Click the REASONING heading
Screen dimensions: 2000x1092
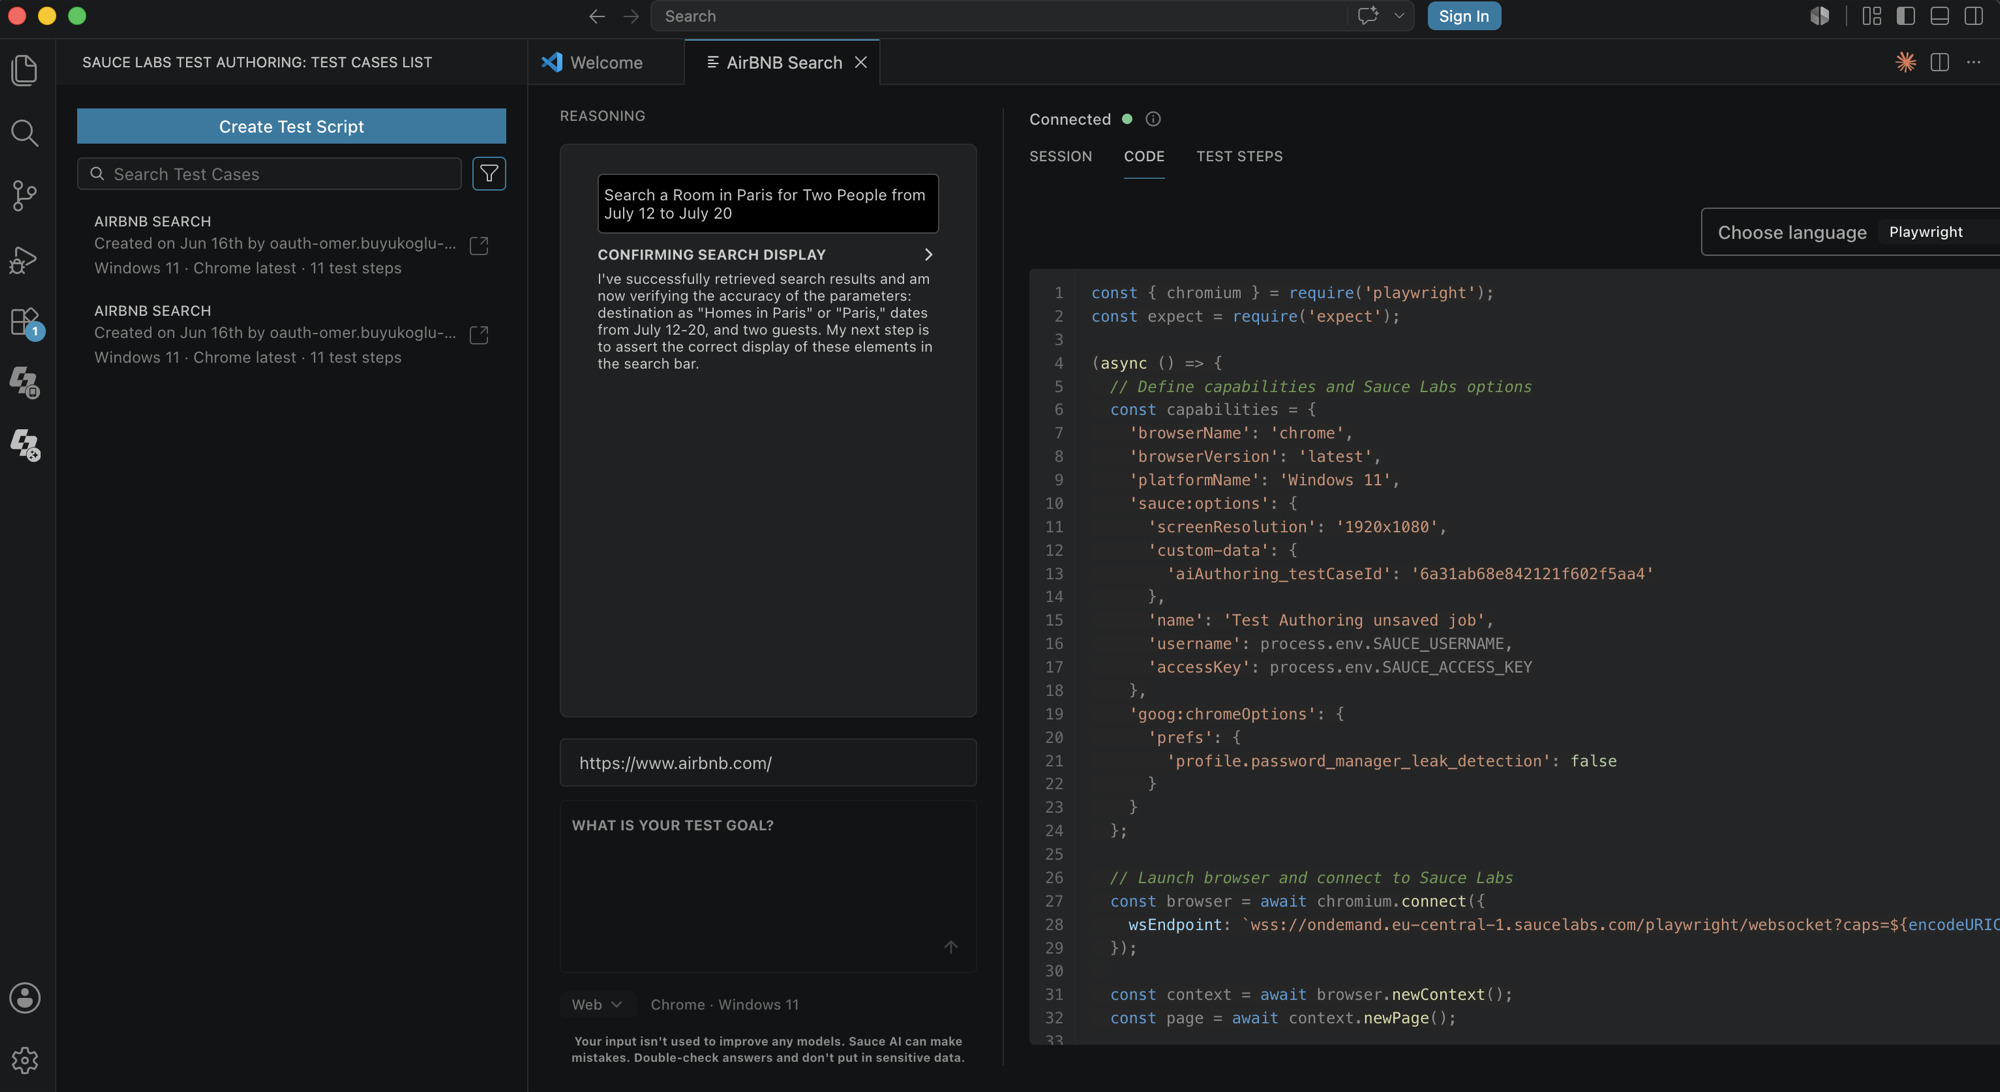602,116
